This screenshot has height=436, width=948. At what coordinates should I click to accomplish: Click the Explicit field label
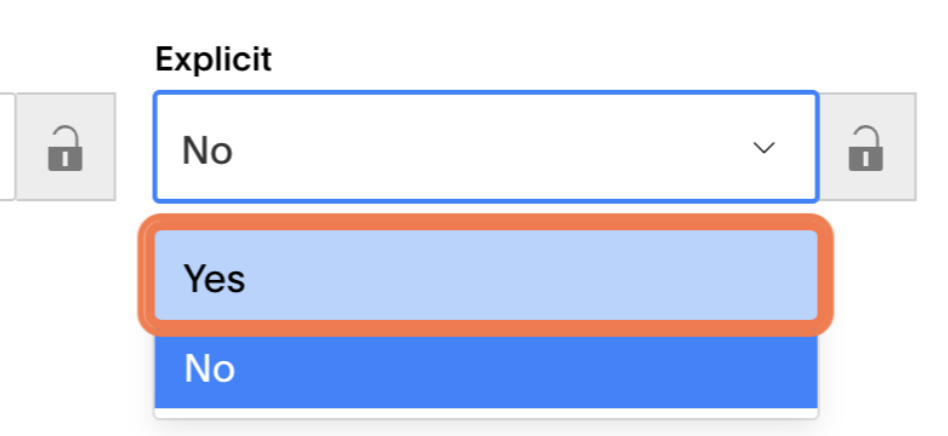[213, 60]
